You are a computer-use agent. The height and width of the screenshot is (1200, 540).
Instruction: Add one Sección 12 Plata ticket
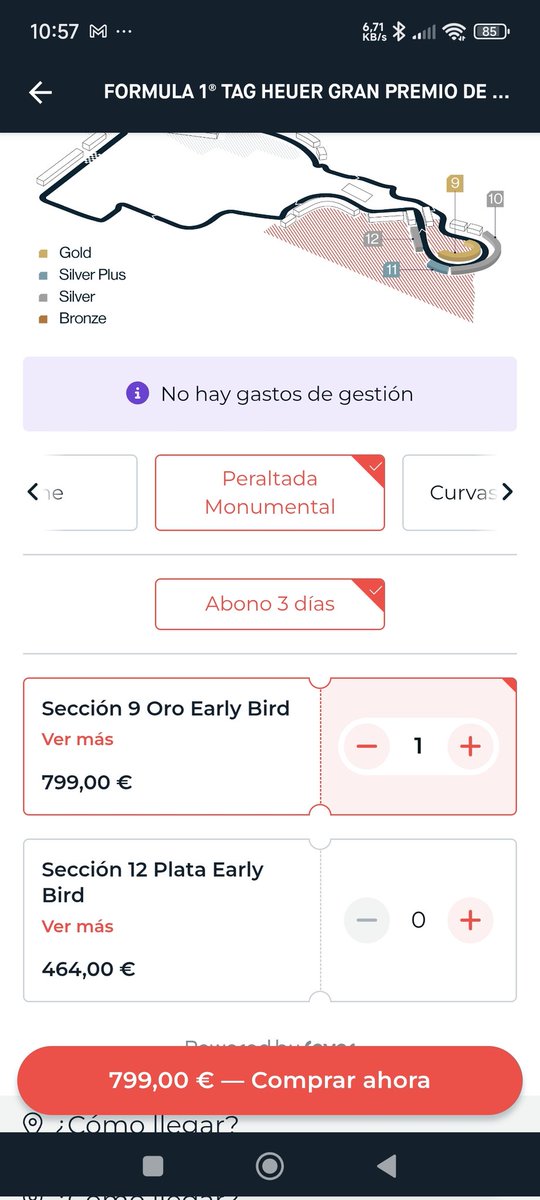(x=471, y=920)
